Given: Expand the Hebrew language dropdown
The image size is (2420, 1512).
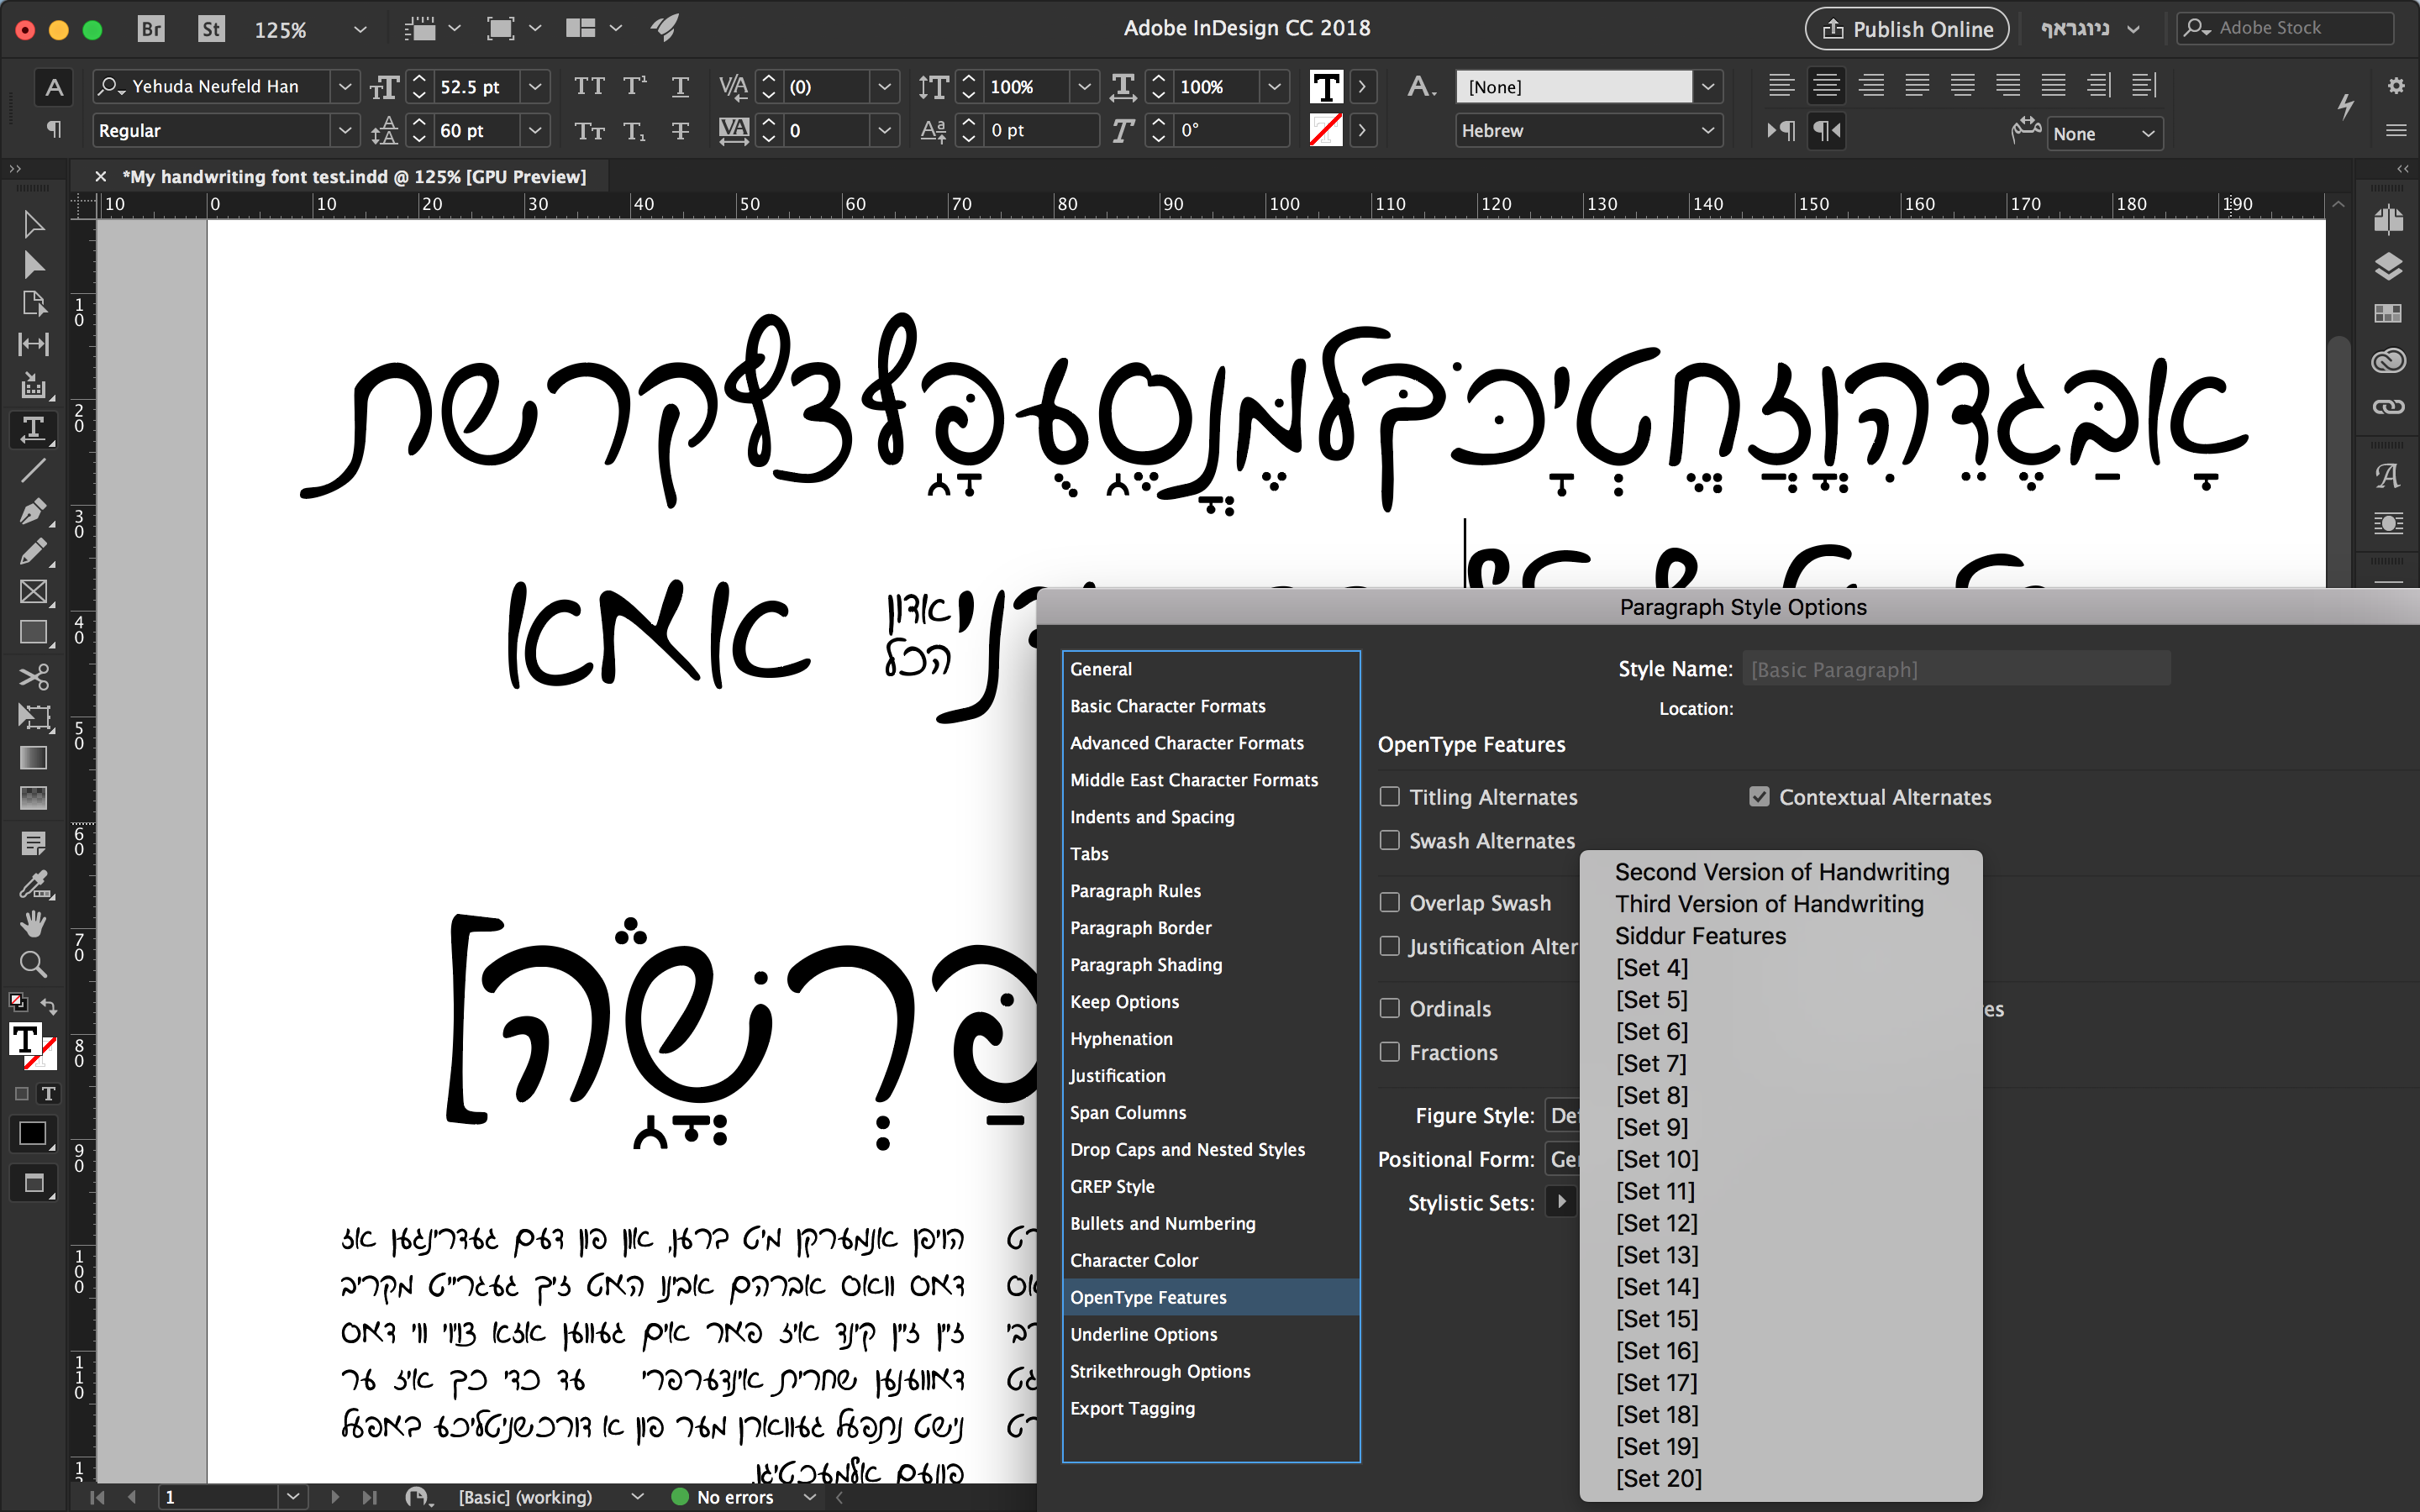Looking at the screenshot, I should [1707, 131].
